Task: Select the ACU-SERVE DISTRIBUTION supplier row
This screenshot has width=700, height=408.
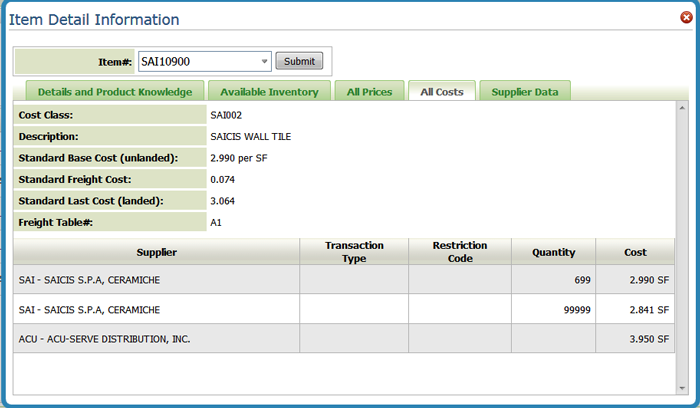Action: pyautogui.click(x=156, y=338)
